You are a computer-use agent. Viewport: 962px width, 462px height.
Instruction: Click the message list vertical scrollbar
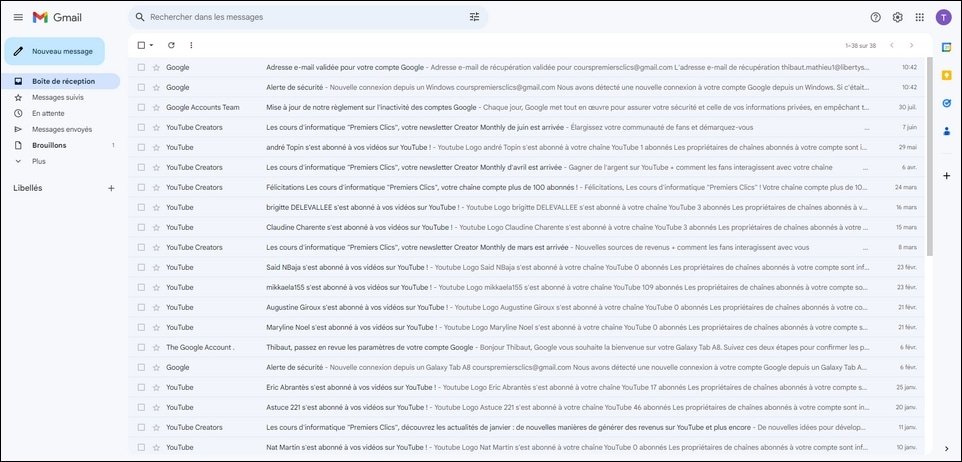929,156
